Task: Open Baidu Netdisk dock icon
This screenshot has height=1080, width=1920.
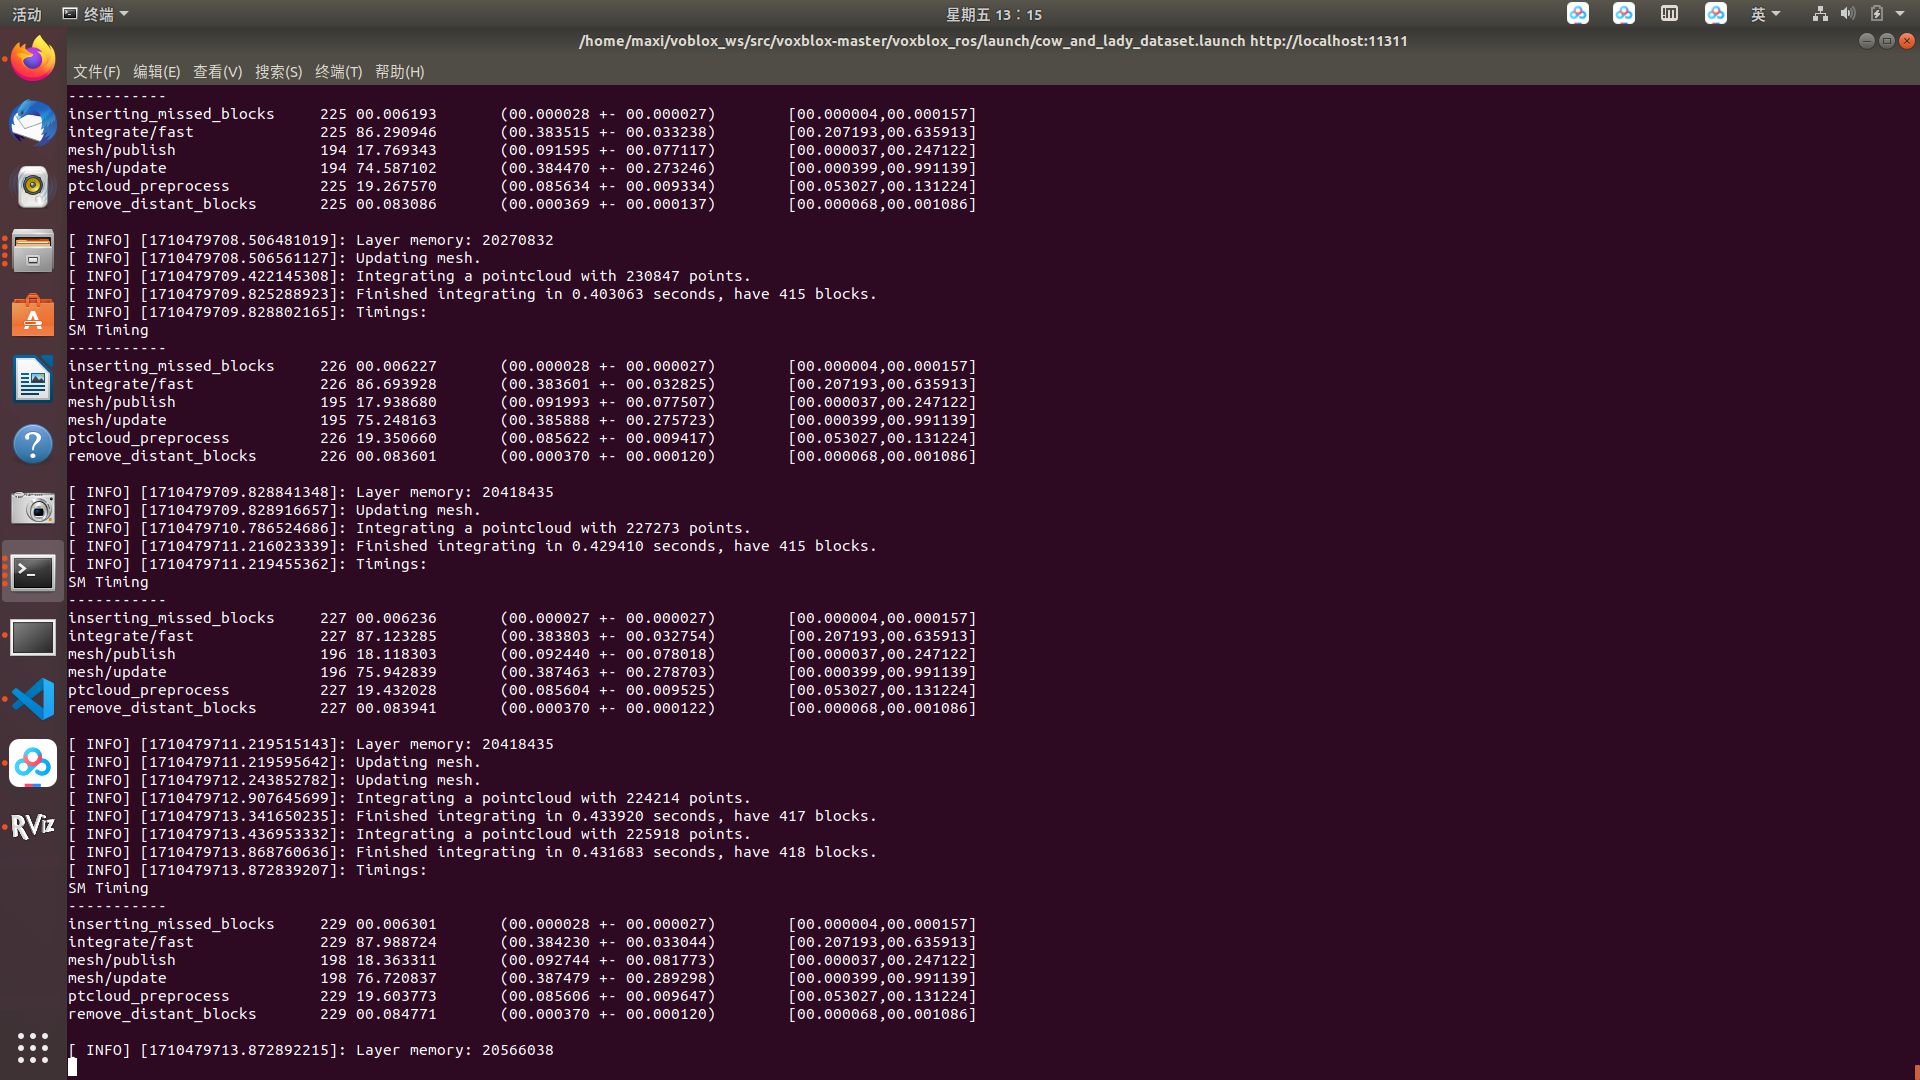Action: 33,763
